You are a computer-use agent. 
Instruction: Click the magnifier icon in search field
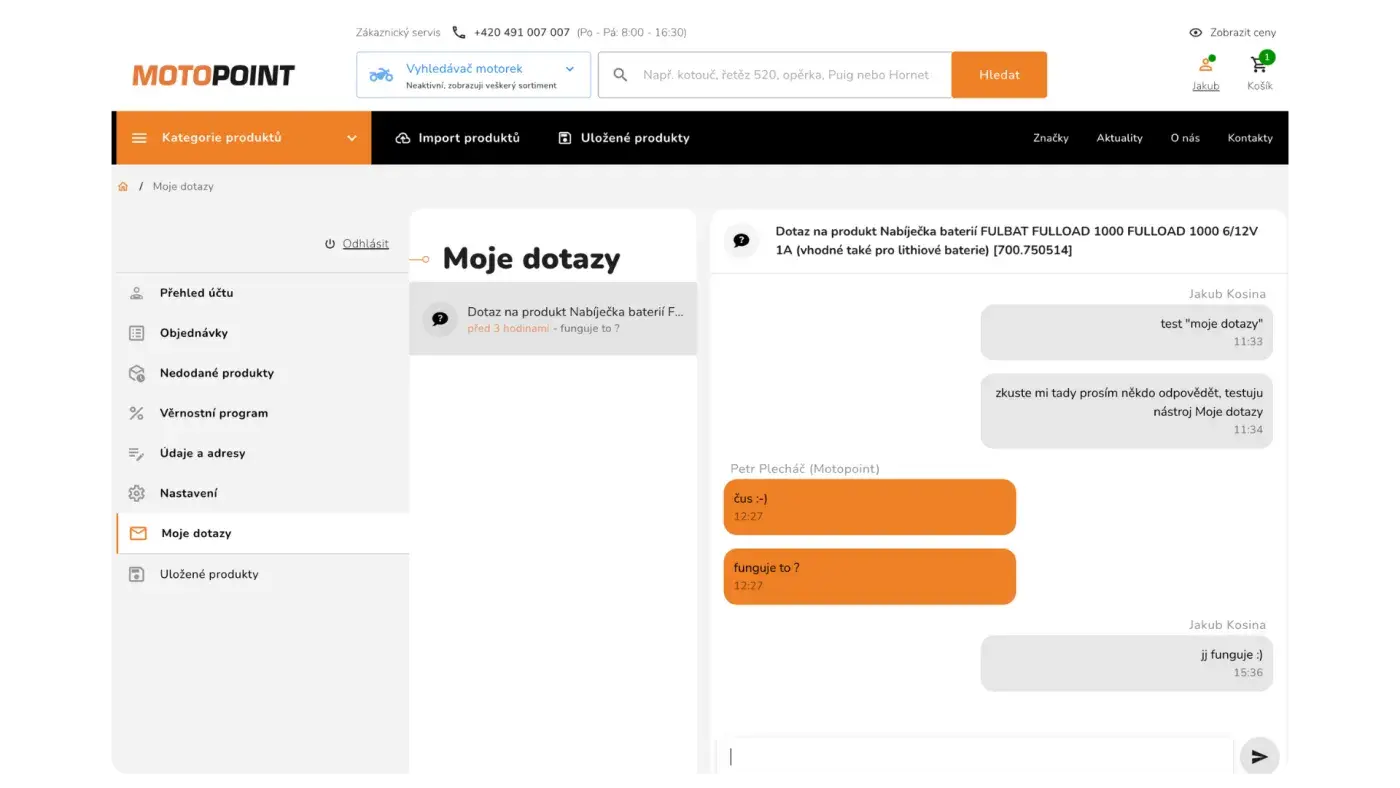[x=620, y=75]
